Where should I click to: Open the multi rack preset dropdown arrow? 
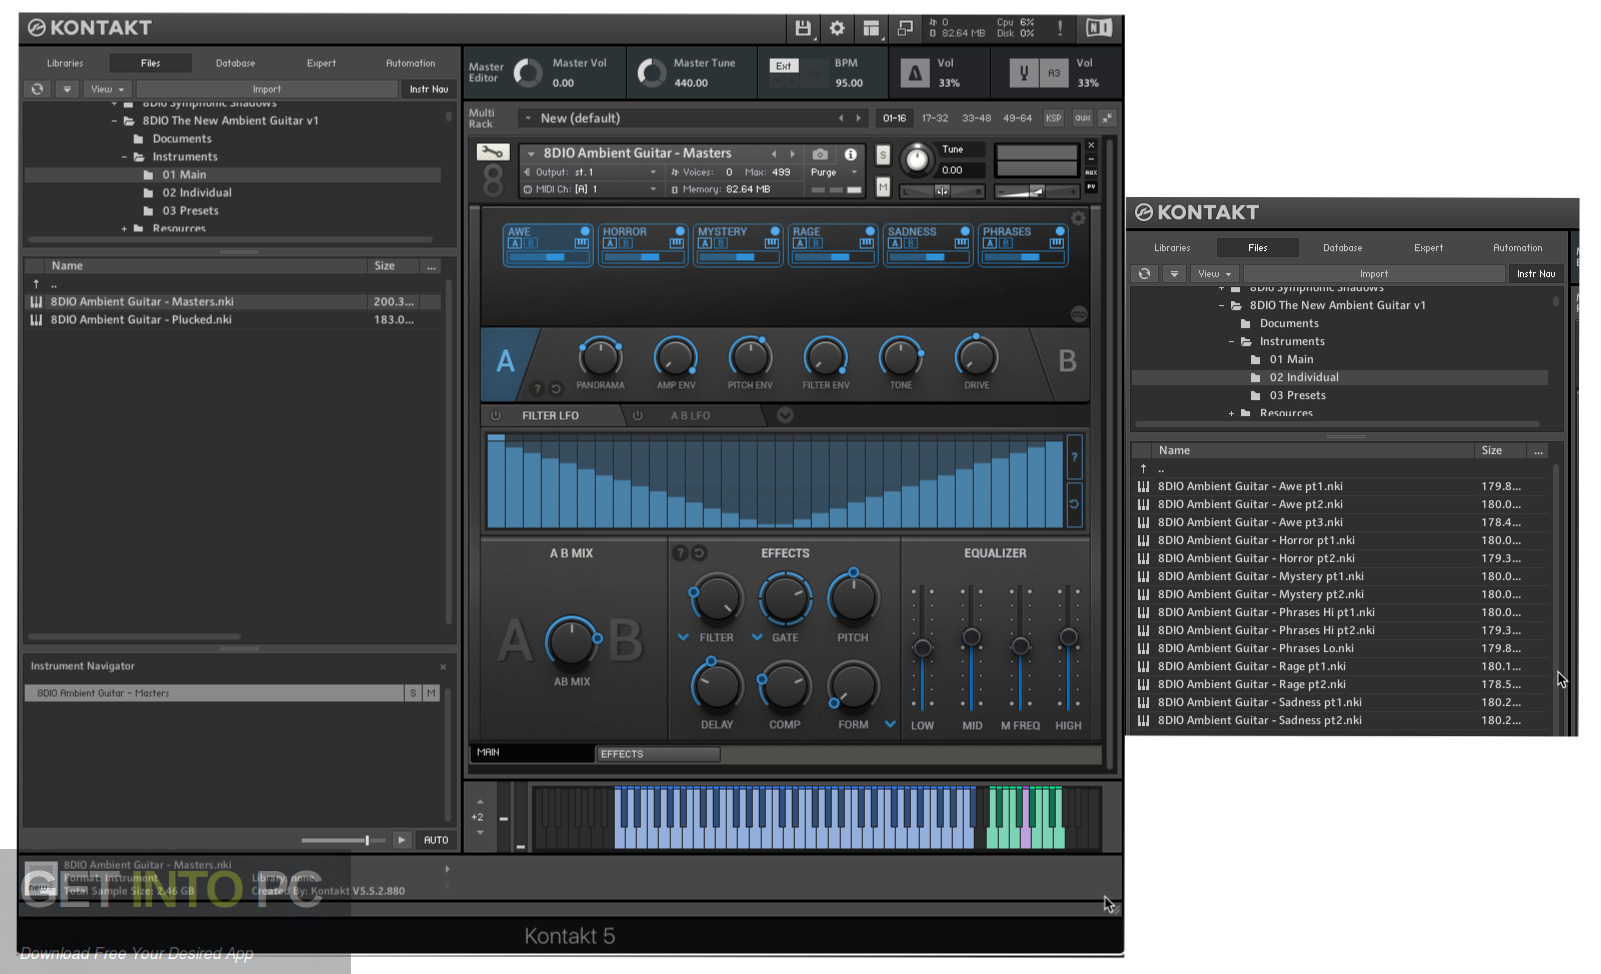click(528, 118)
